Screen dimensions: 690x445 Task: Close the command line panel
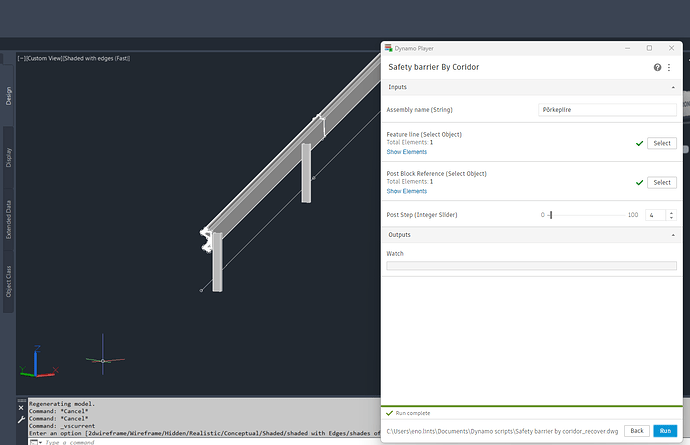tap(21, 408)
